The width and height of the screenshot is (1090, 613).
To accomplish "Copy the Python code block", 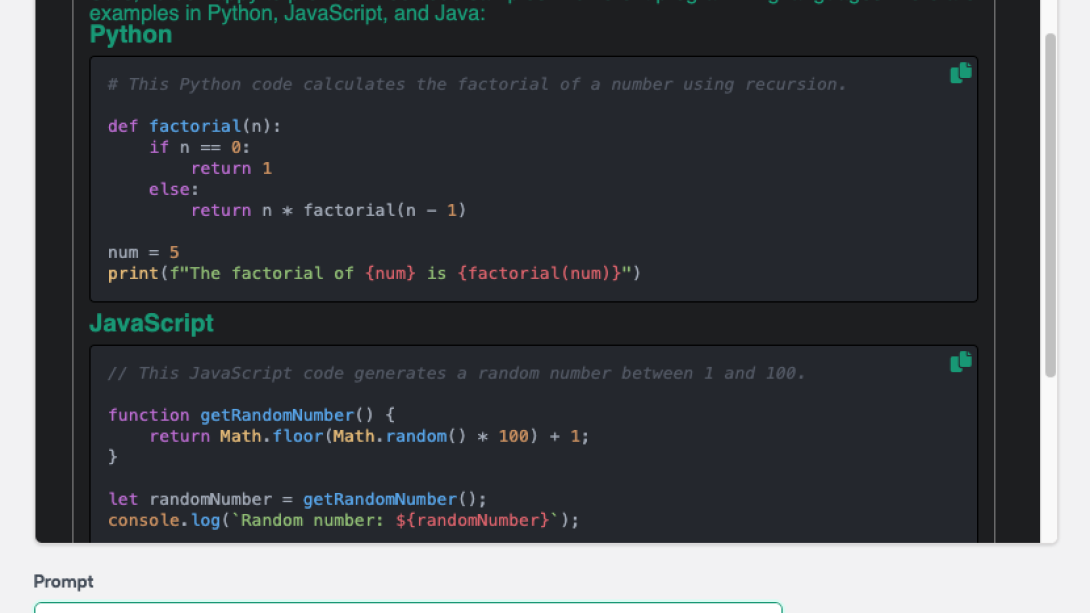I will coord(960,73).
